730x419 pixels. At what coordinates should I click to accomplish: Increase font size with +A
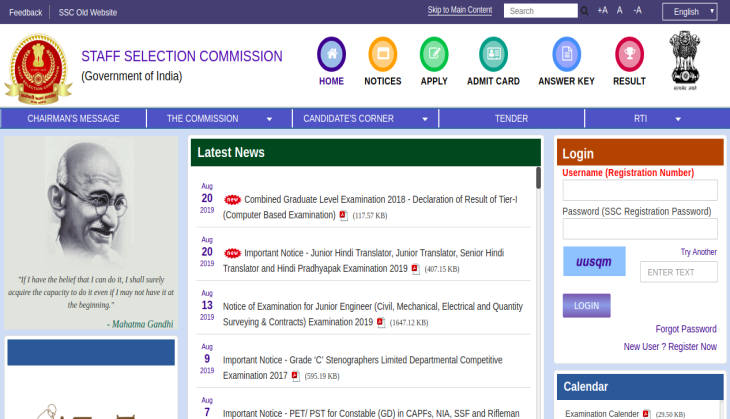(x=602, y=10)
